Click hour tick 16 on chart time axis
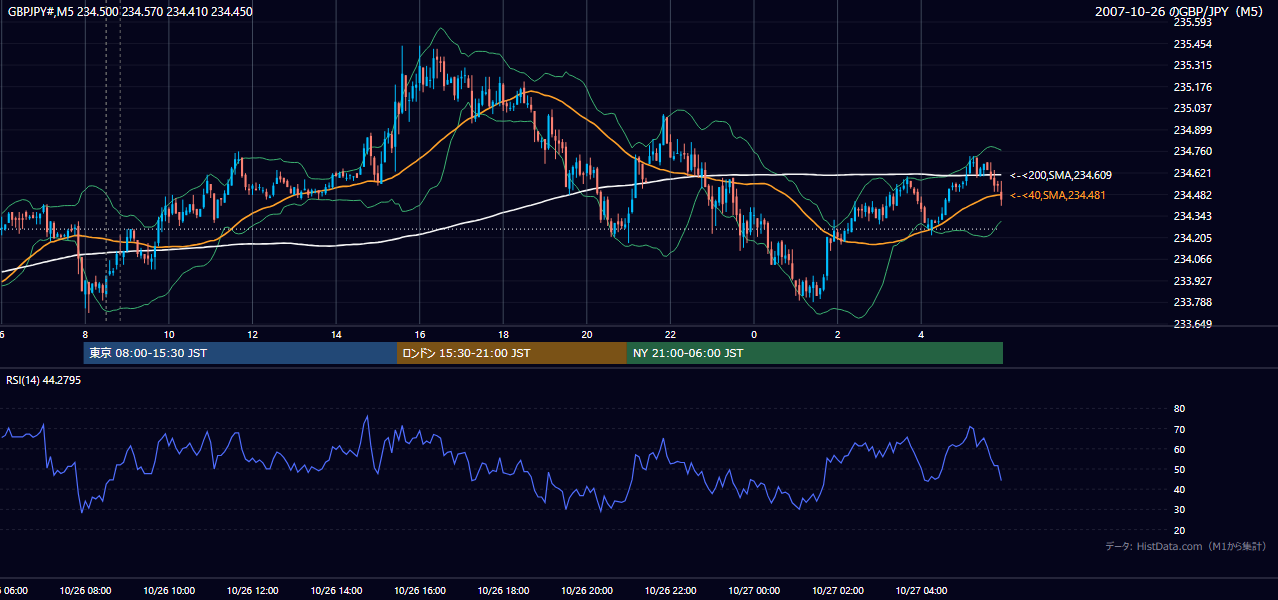This screenshot has height=600, width=1278. [x=420, y=334]
